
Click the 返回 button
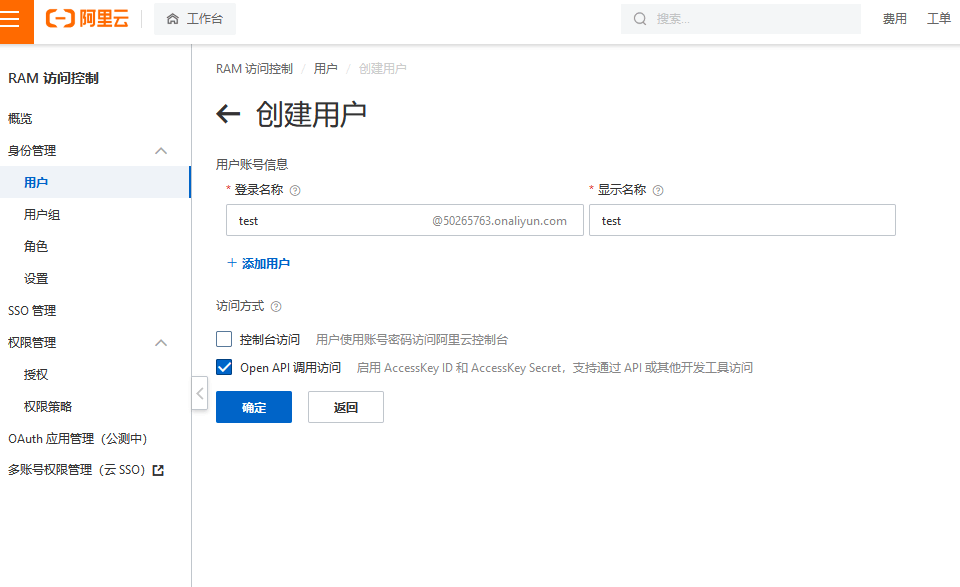point(345,407)
